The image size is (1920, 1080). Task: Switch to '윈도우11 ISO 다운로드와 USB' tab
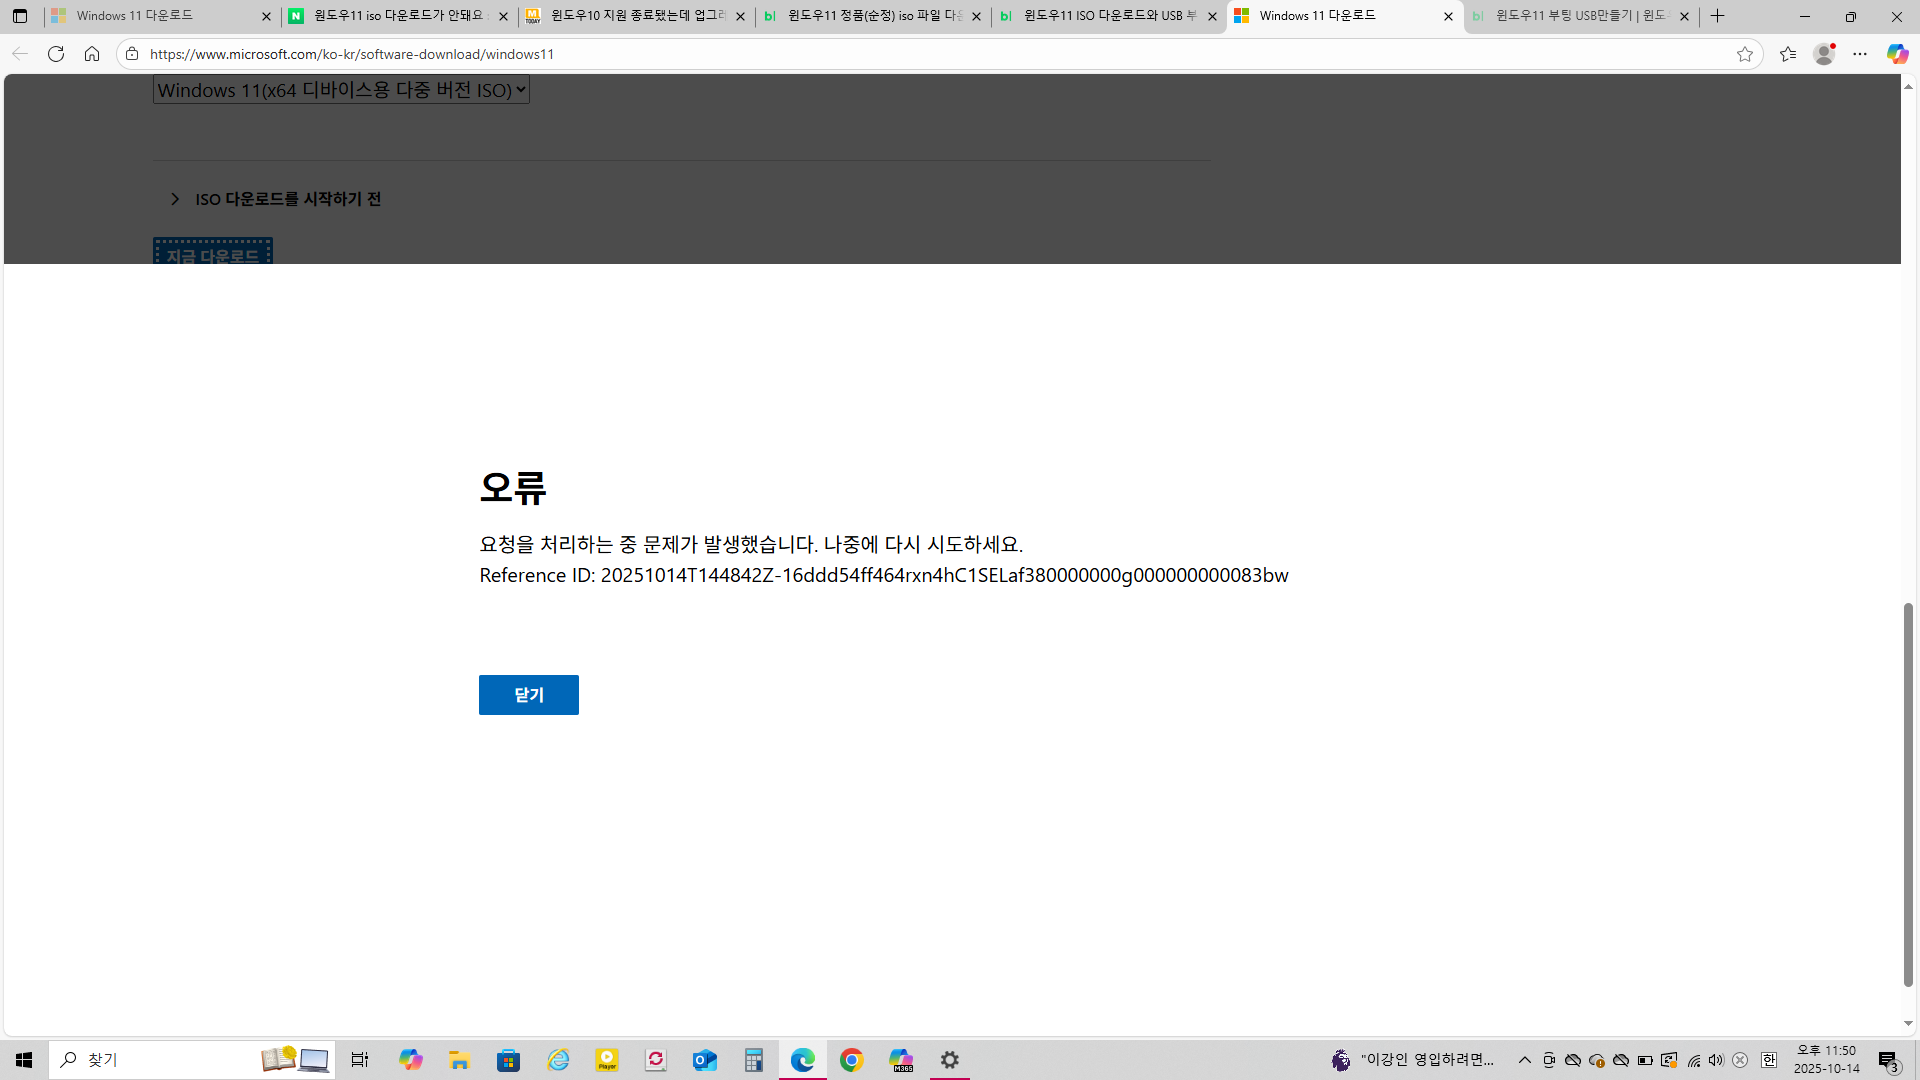click(x=1107, y=16)
